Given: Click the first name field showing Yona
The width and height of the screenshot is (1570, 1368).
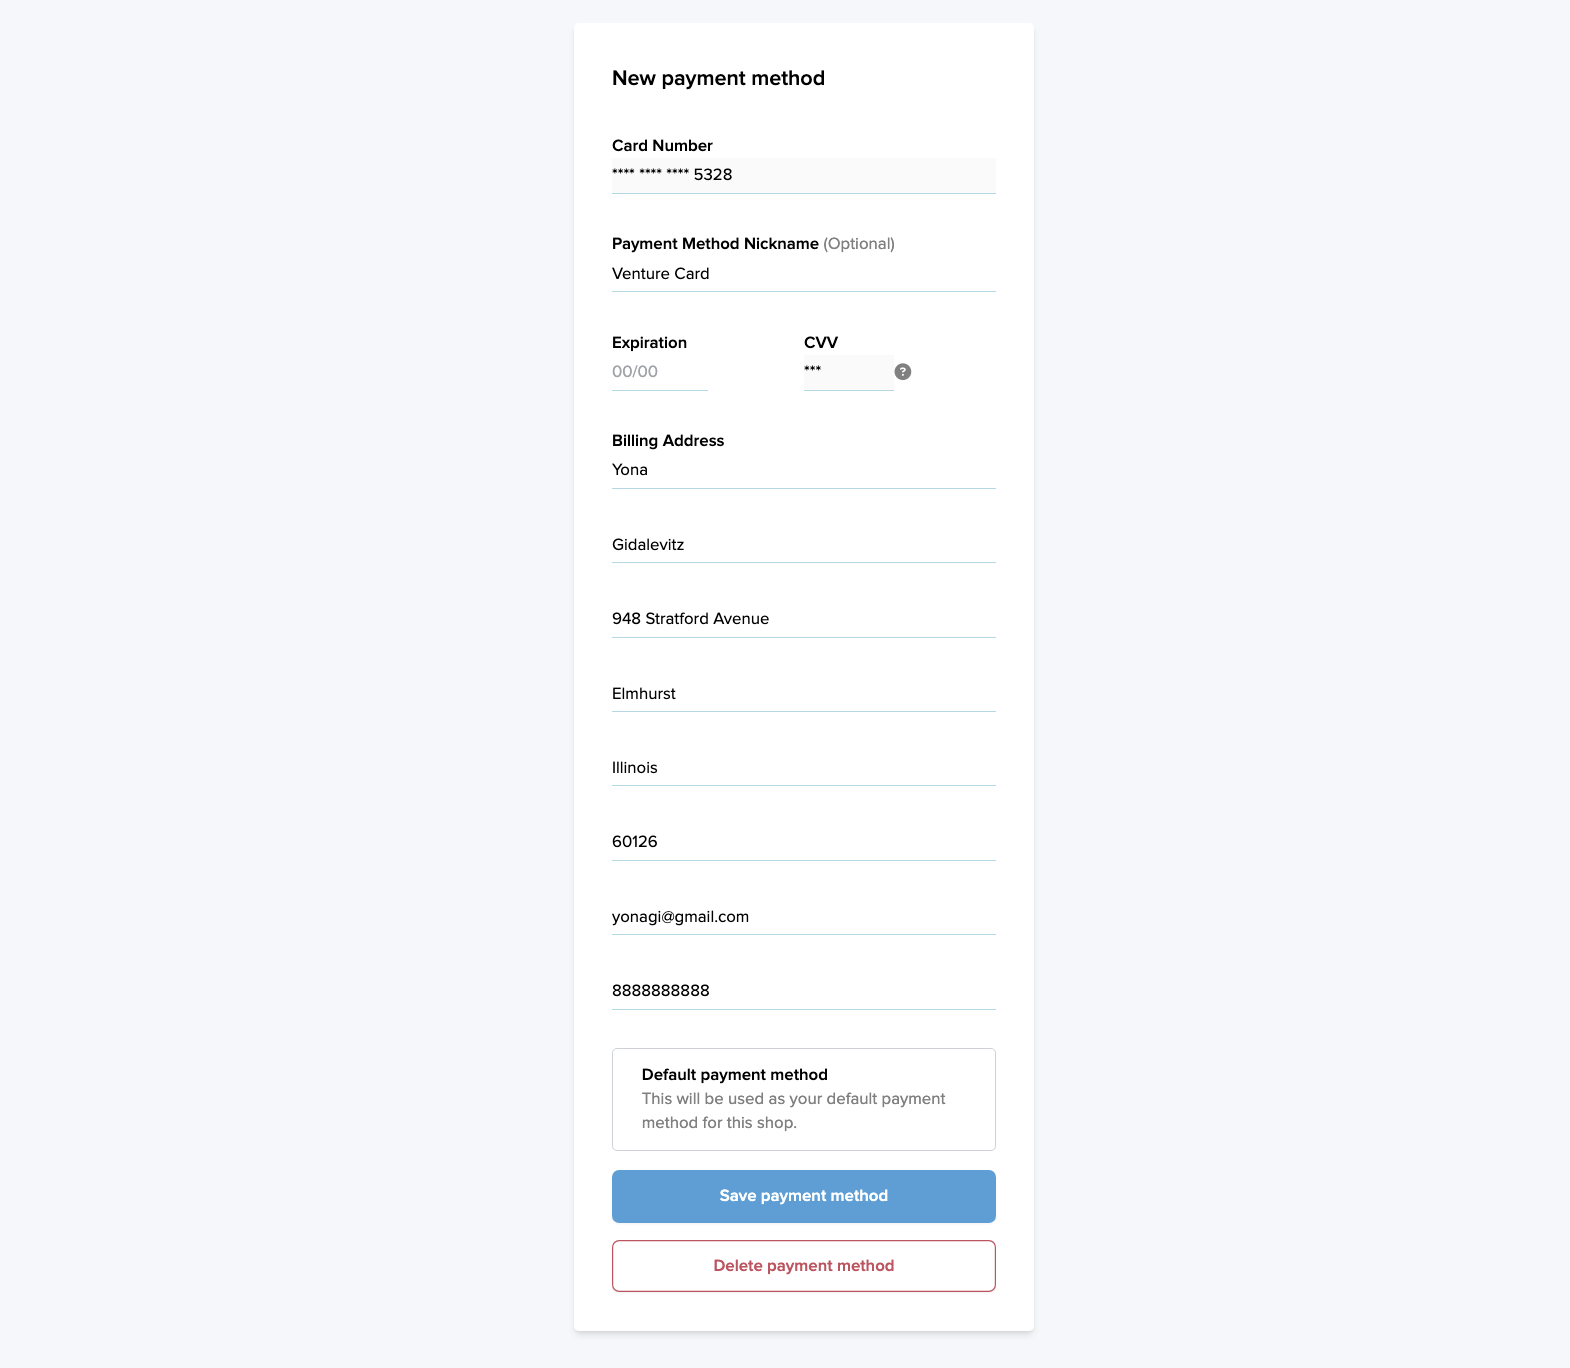Looking at the screenshot, I should [x=803, y=470].
